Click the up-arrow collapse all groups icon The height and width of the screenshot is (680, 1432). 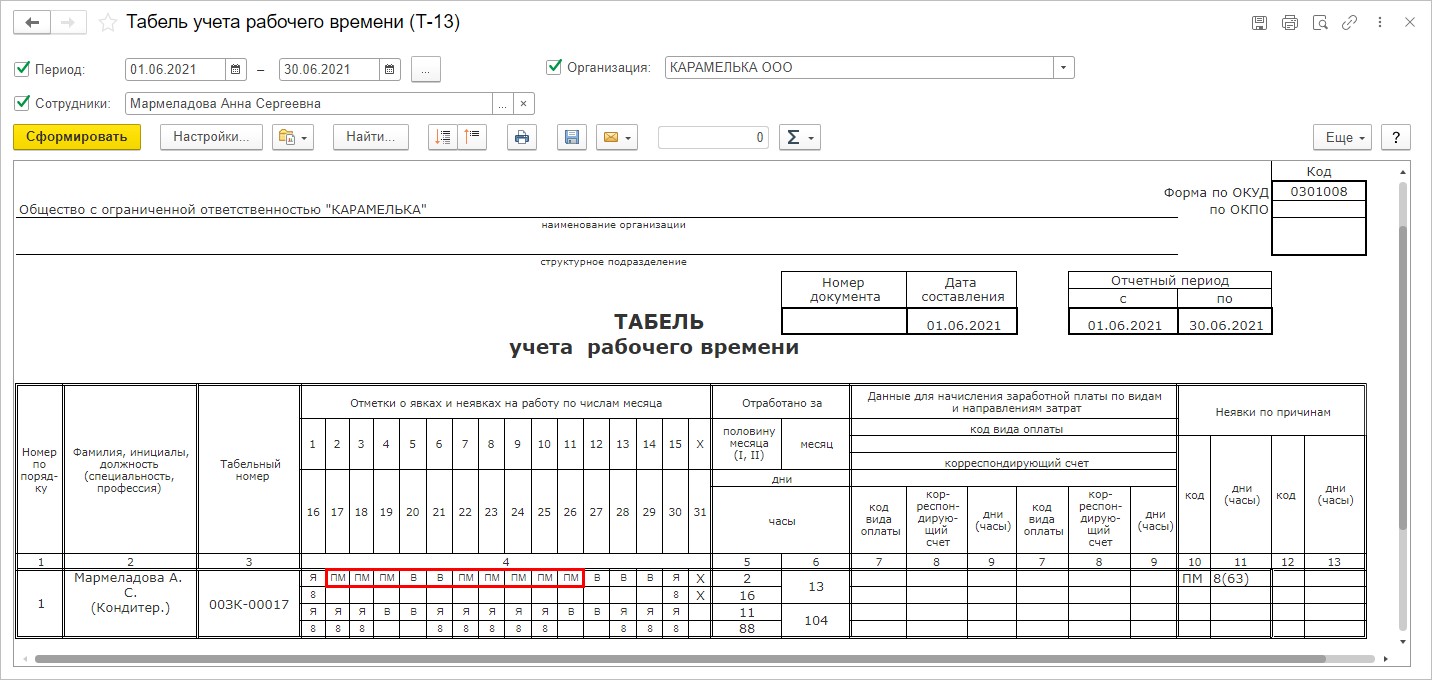[x=472, y=138]
